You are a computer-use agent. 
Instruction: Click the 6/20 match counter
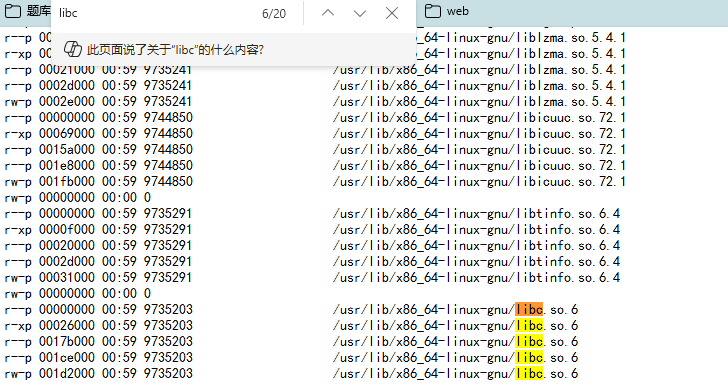tap(274, 13)
